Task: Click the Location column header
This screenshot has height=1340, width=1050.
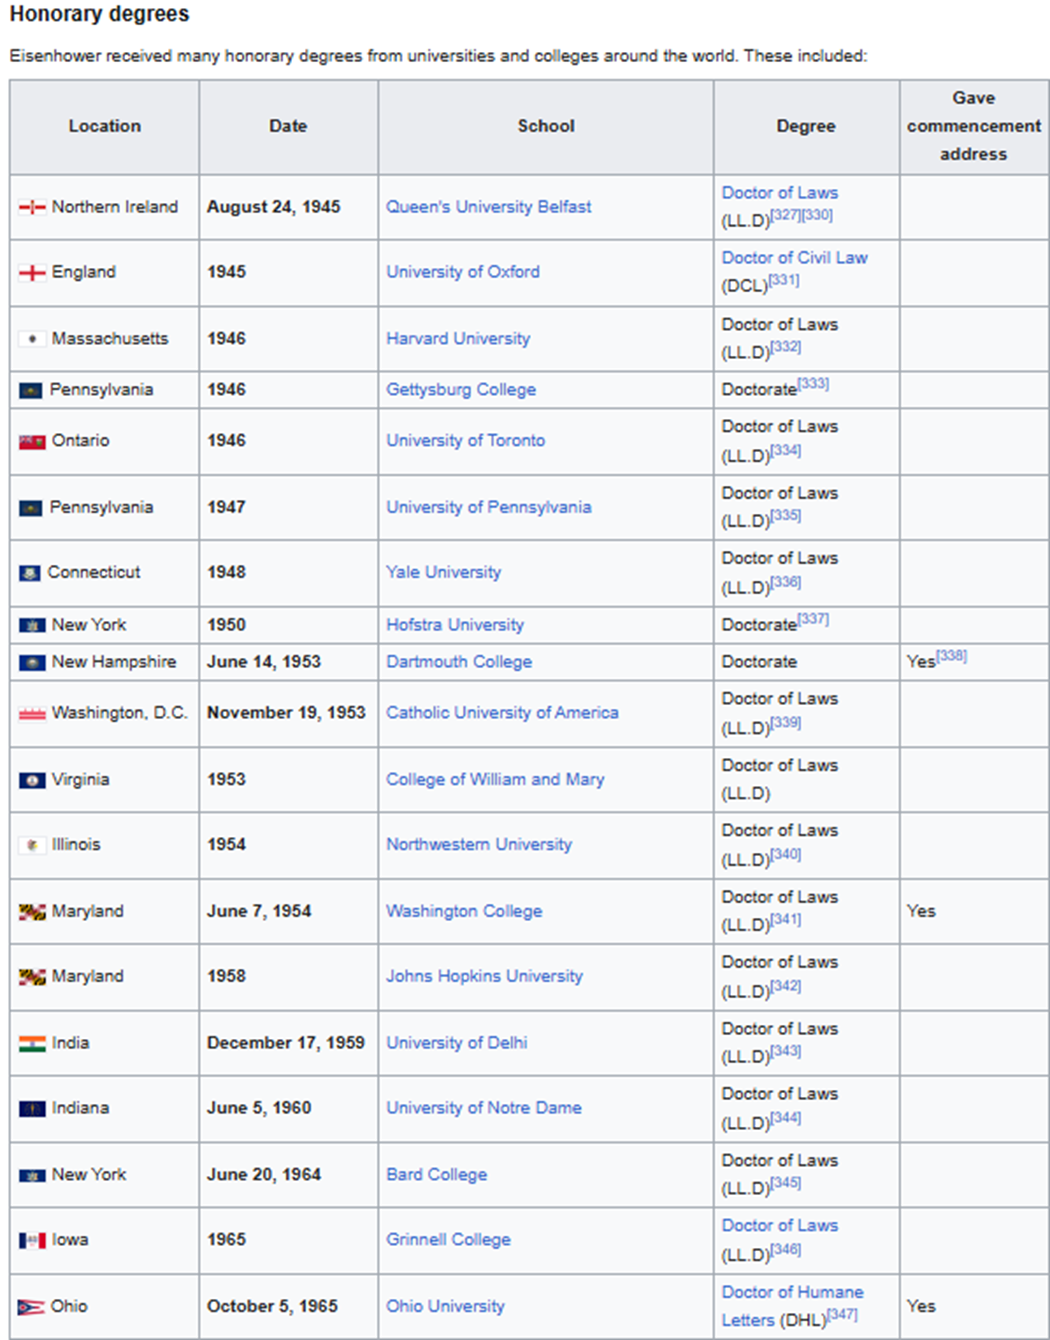Action: coord(105,127)
